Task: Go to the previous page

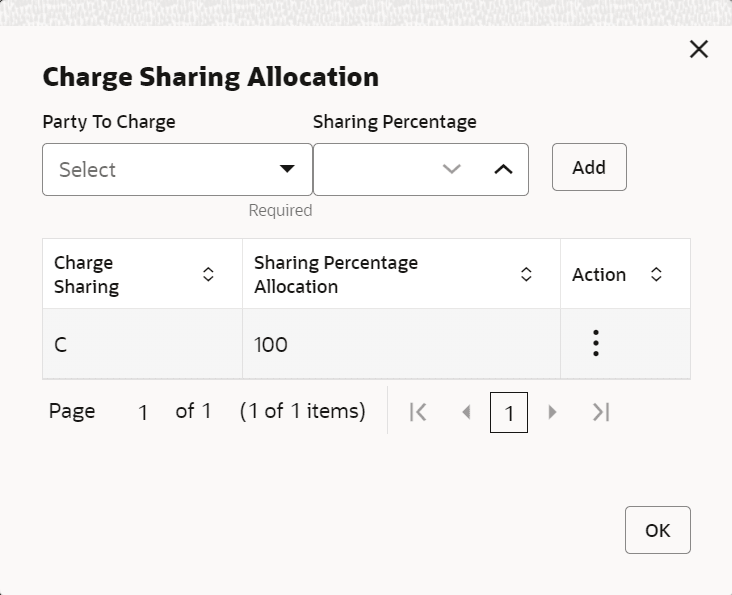Action: 465,412
